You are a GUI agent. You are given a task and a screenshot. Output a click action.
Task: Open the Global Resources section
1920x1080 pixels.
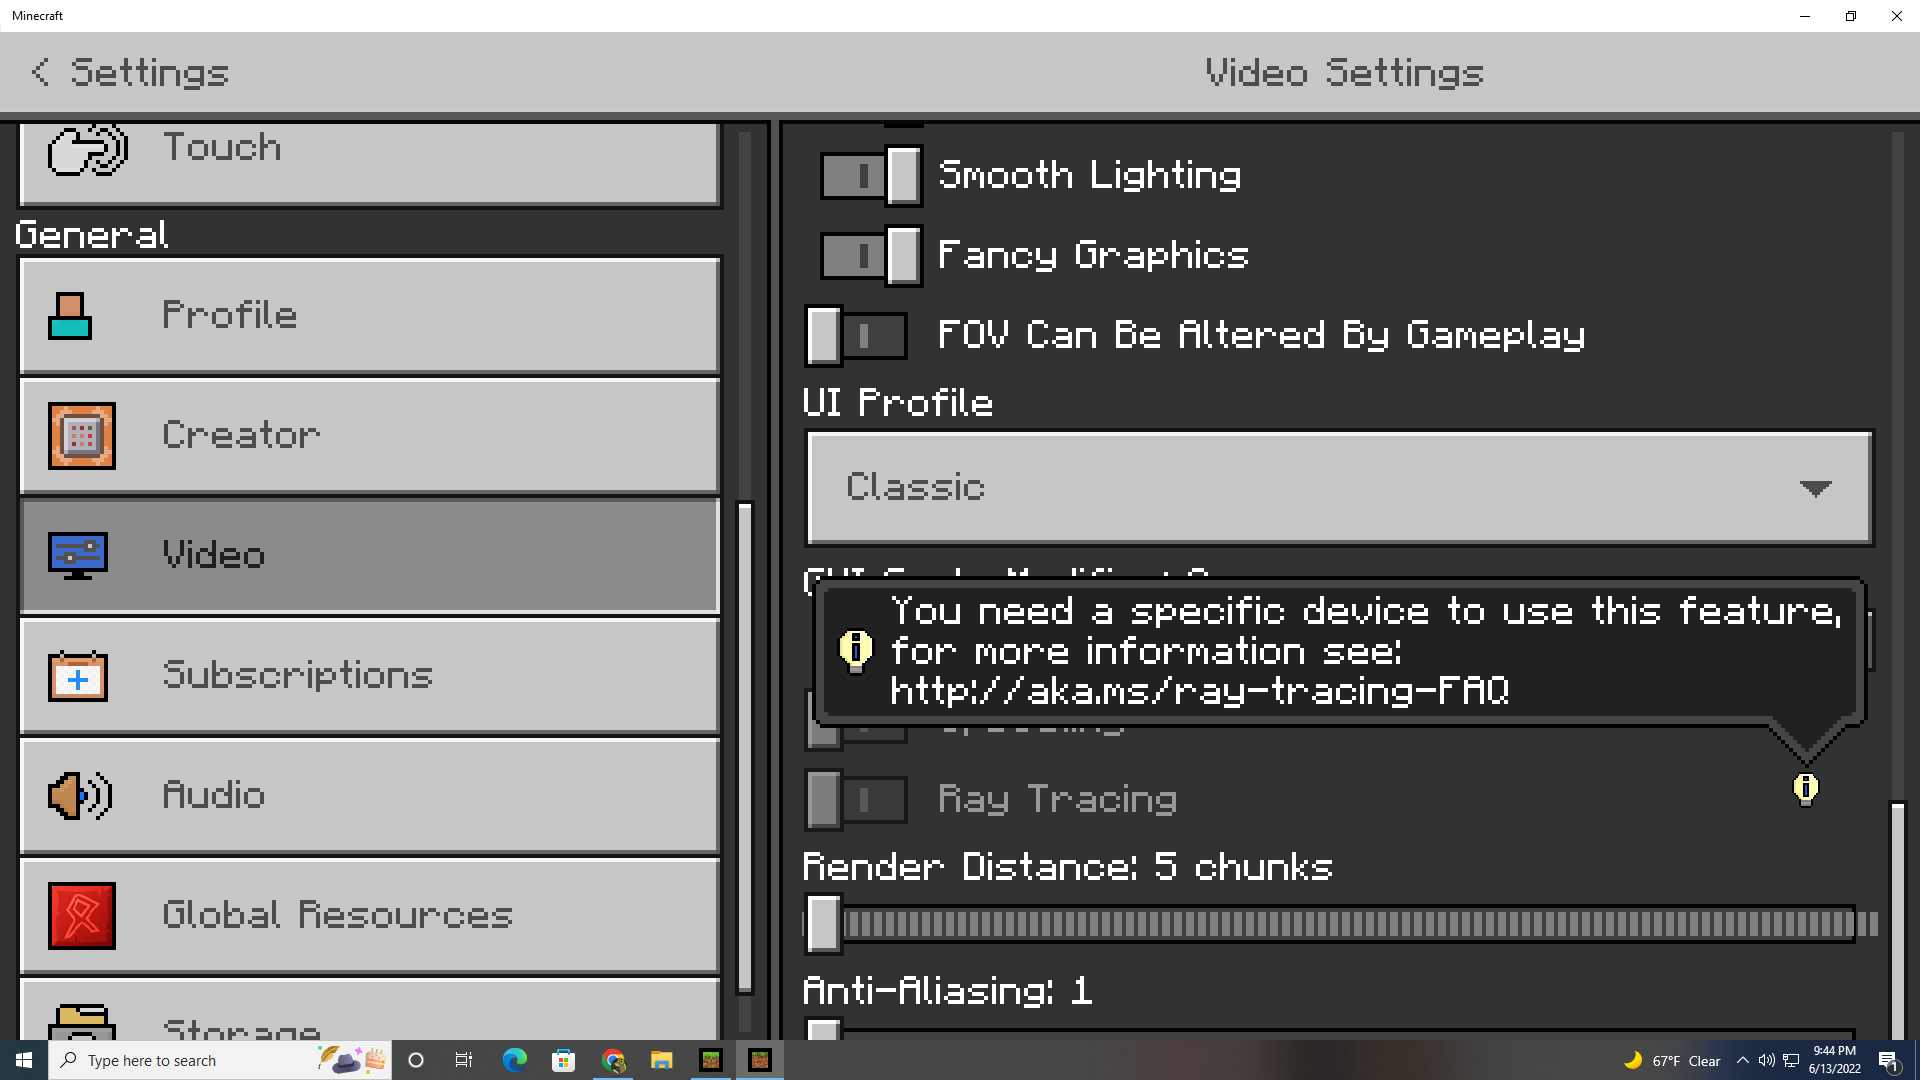click(x=370, y=916)
